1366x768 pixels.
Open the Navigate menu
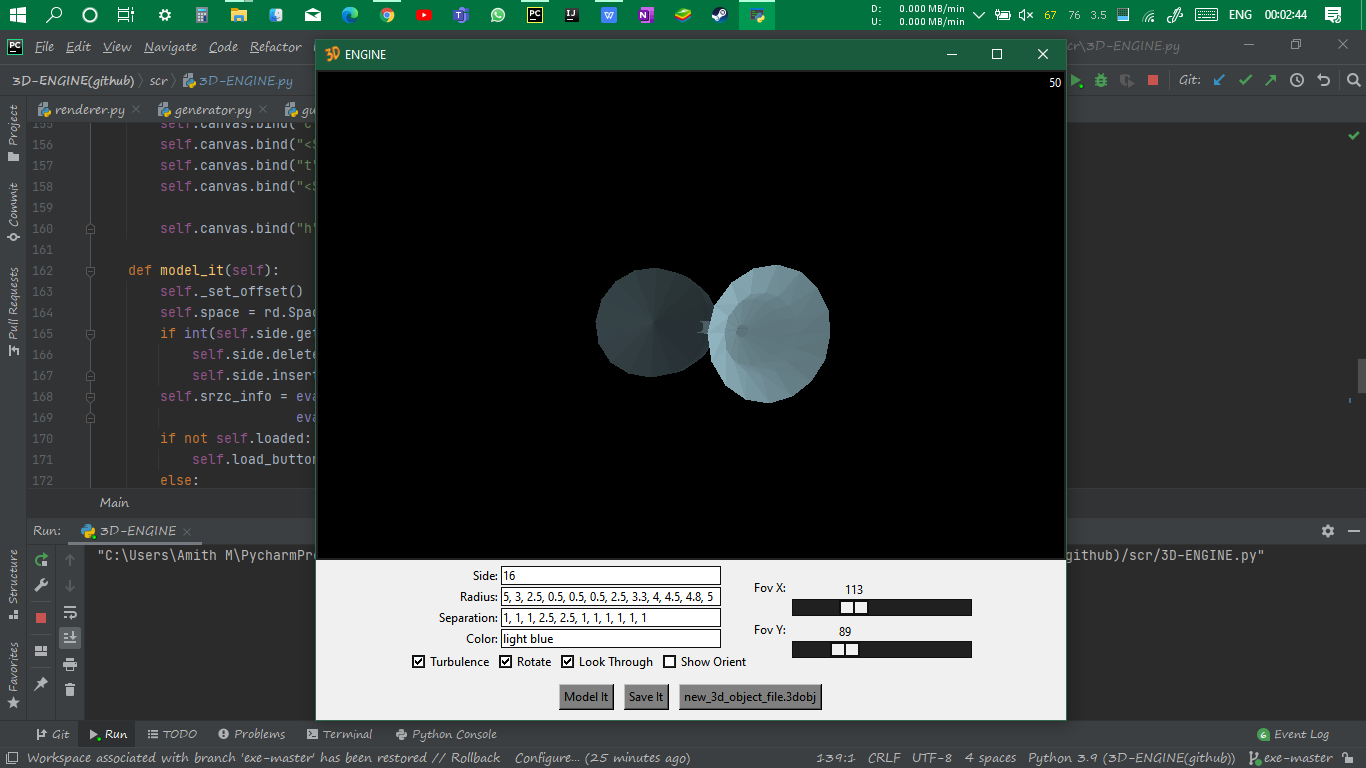coord(170,47)
